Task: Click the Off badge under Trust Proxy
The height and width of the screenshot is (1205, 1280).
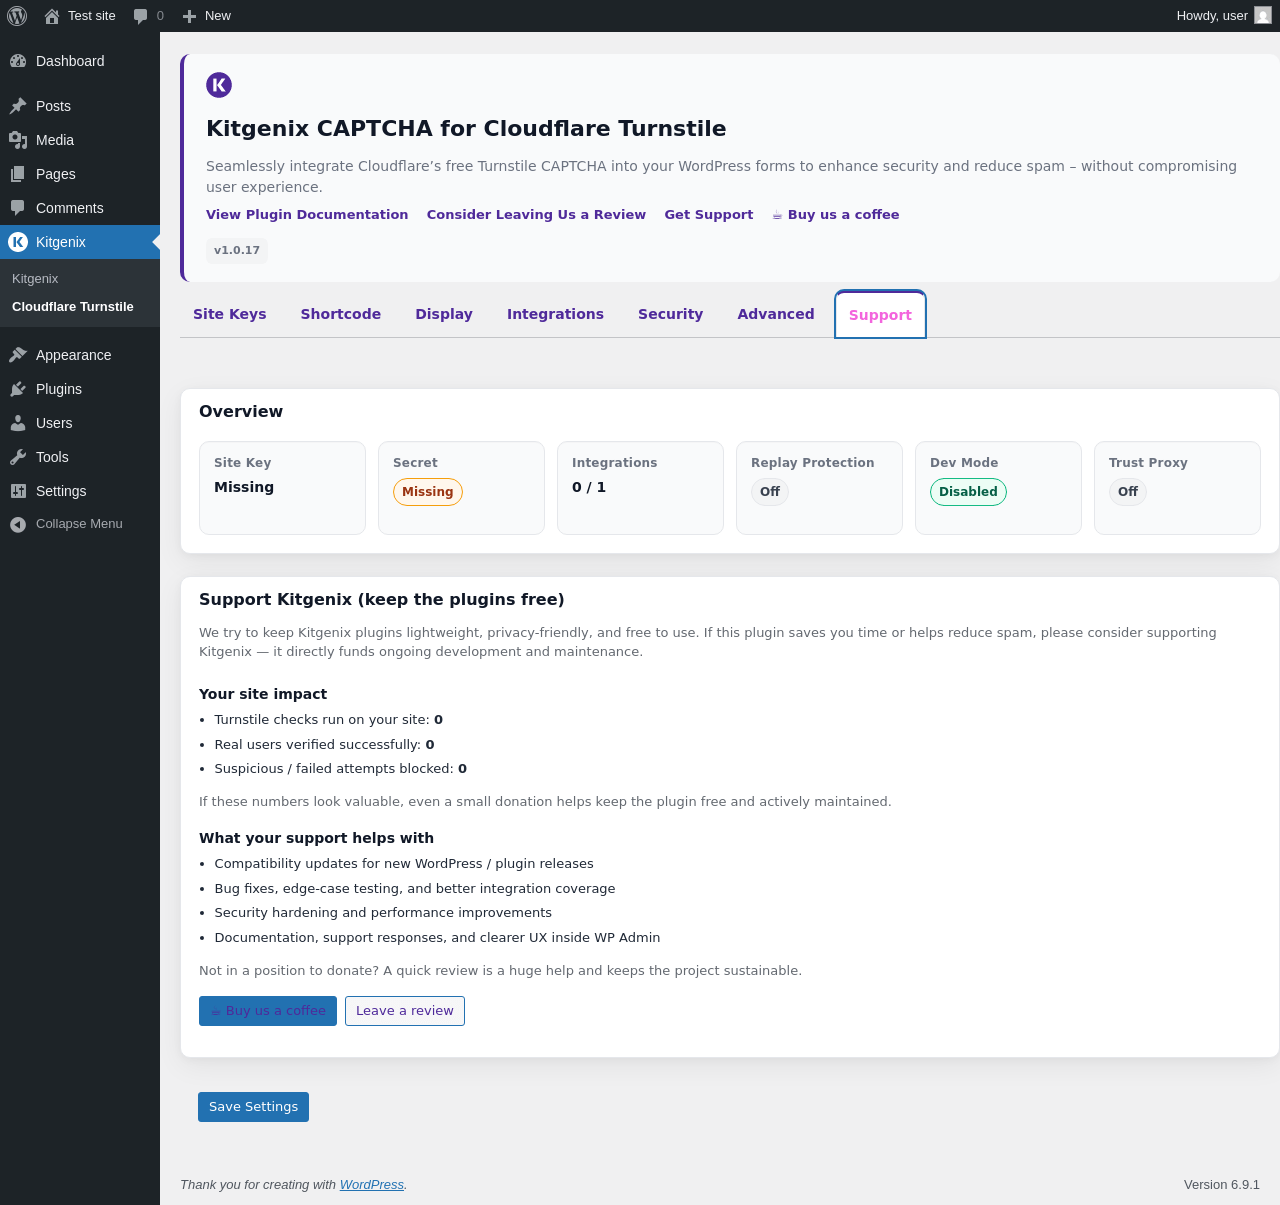Action: 1128,492
